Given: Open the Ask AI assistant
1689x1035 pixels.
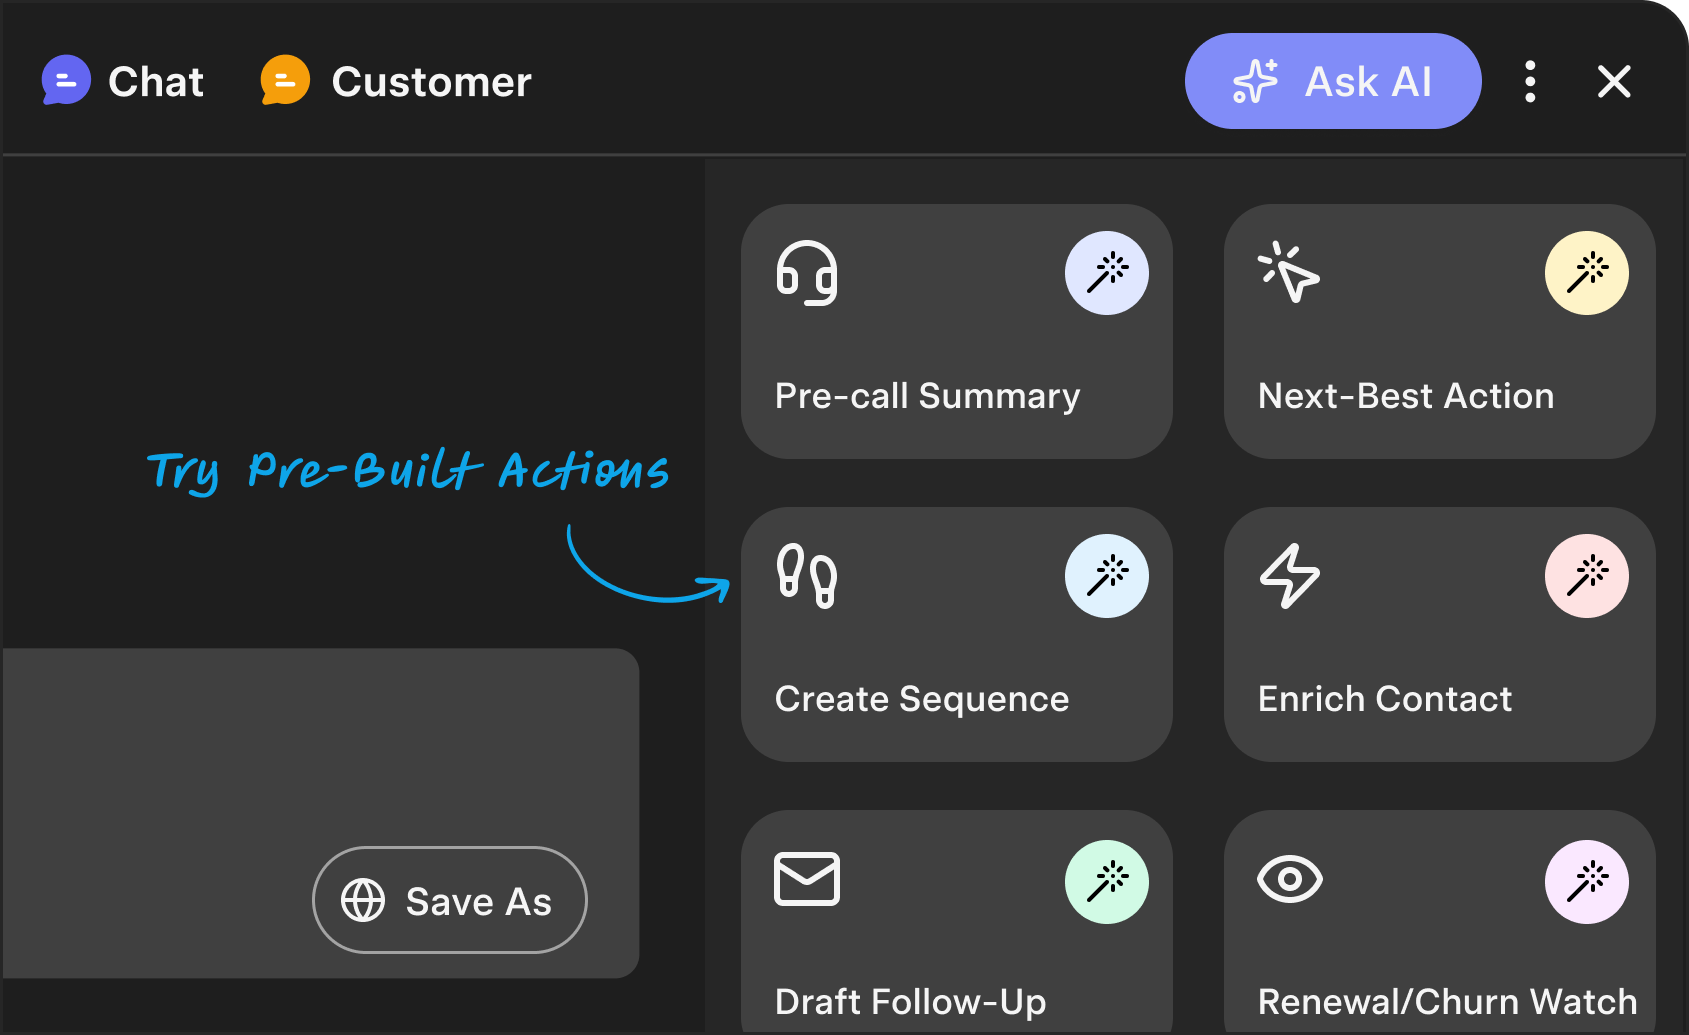Looking at the screenshot, I should pos(1332,81).
